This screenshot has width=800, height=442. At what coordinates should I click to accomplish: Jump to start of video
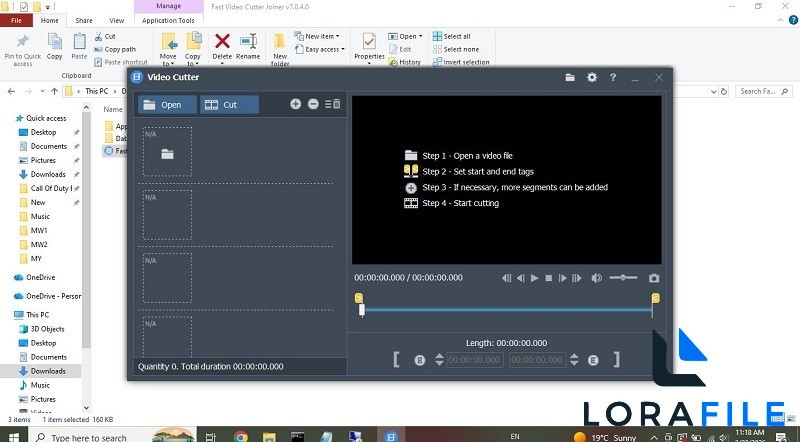(507, 278)
